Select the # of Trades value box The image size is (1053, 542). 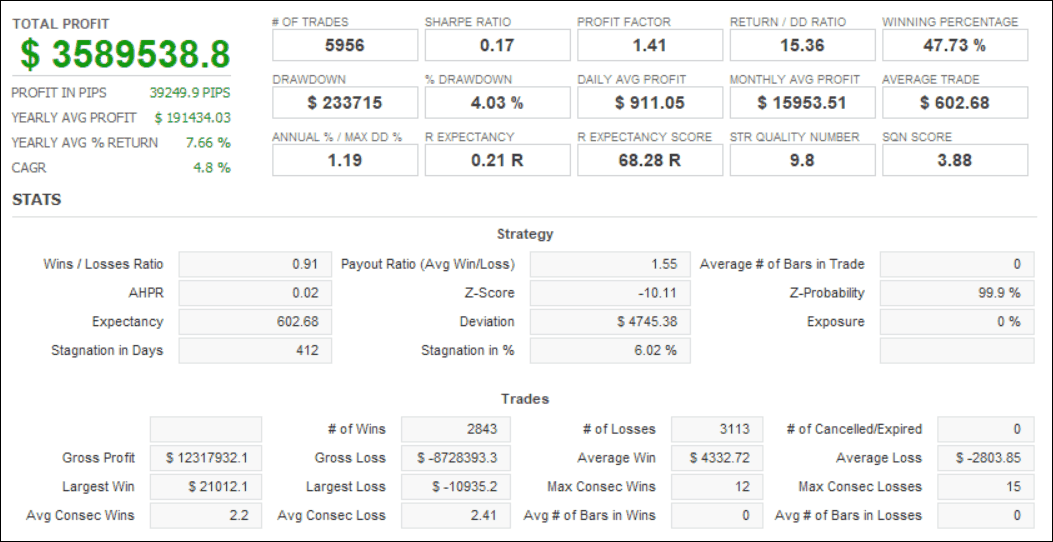(x=345, y=45)
